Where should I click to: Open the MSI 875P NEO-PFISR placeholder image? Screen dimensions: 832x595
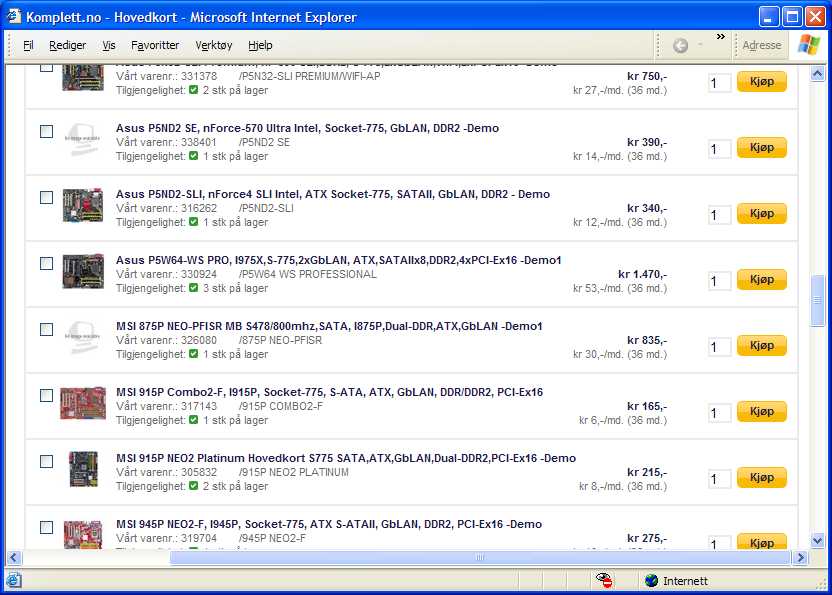(x=82, y=337)
